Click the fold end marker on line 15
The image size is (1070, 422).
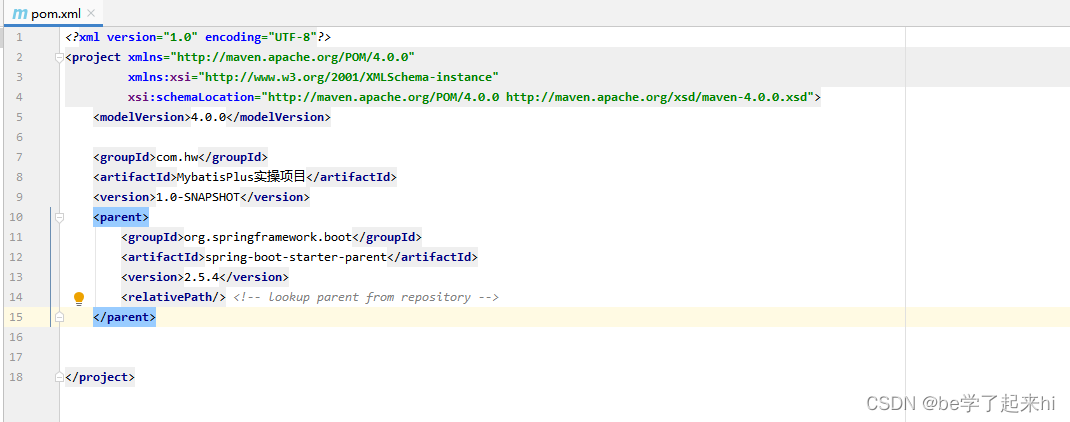click(59, 318)
